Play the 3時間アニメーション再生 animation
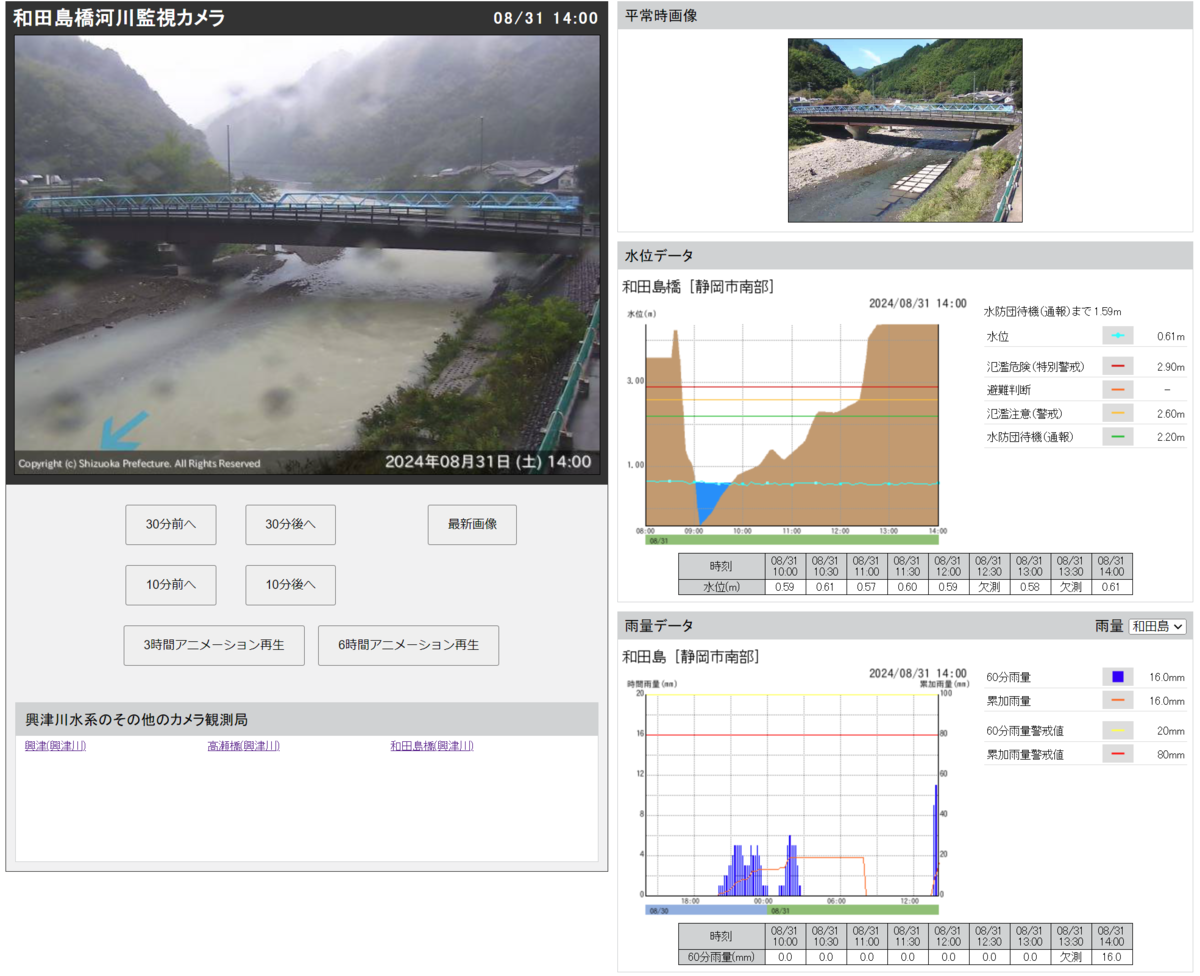 (215, 645)
